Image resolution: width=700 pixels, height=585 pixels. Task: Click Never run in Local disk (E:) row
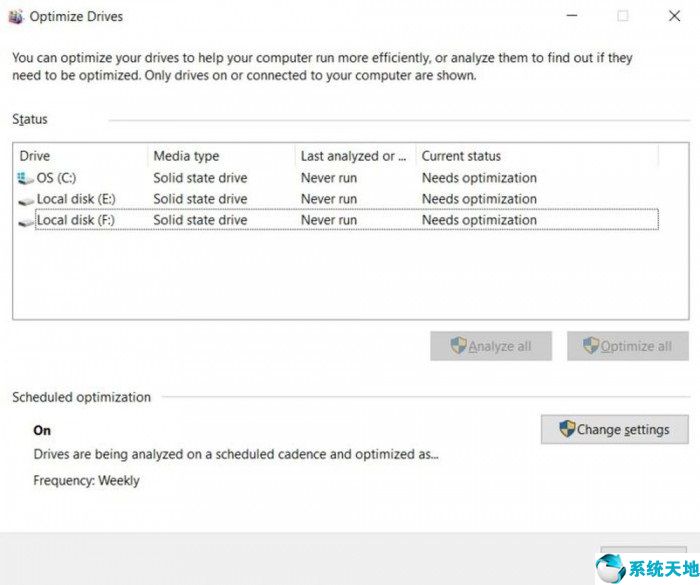click(329, 199)
